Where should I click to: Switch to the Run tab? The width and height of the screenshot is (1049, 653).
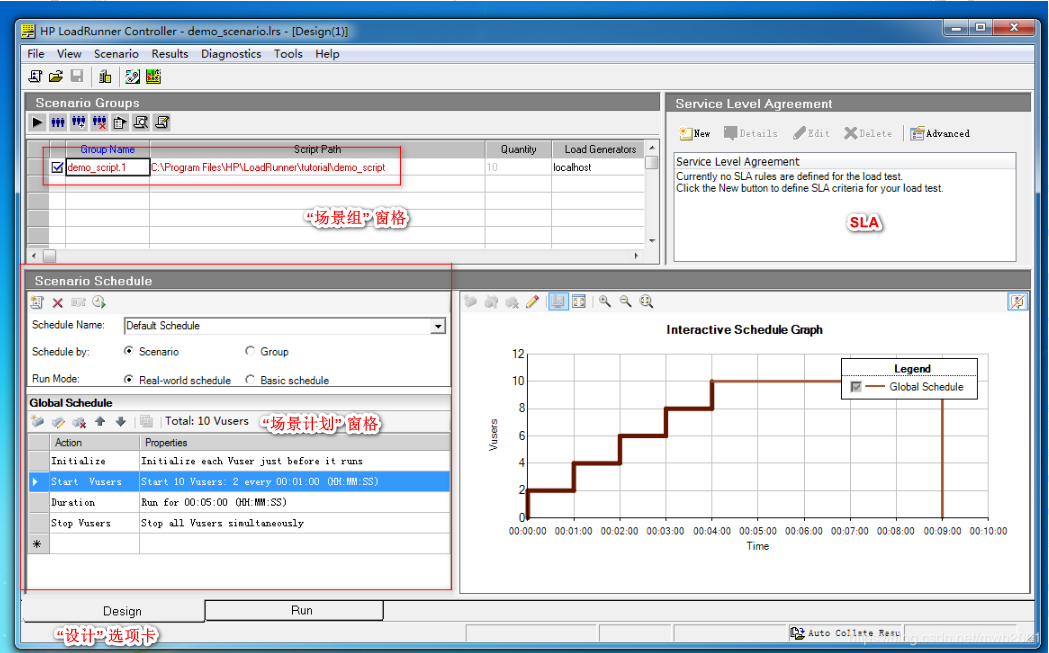coord(294,610)
